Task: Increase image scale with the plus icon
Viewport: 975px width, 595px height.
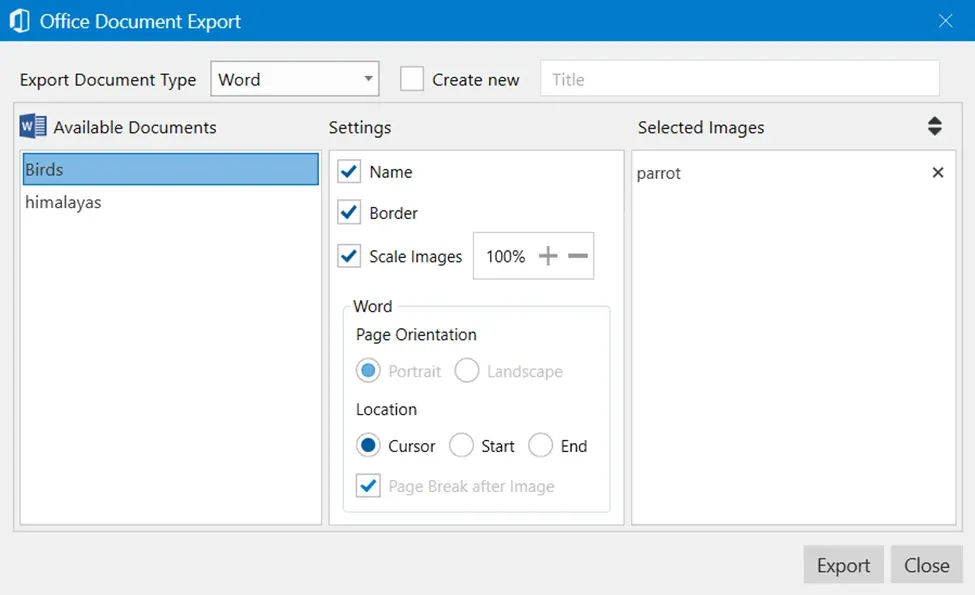Action: 548,256
